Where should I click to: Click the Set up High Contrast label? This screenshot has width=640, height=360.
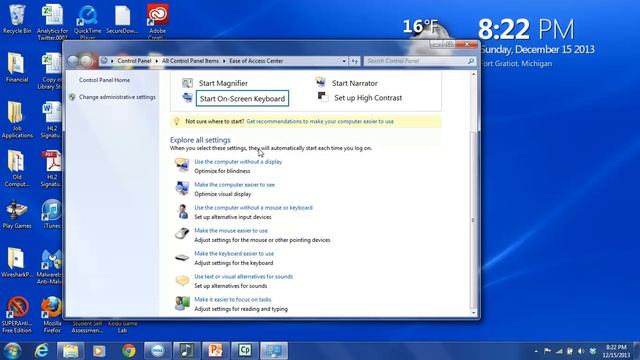[x=368, y=98]
